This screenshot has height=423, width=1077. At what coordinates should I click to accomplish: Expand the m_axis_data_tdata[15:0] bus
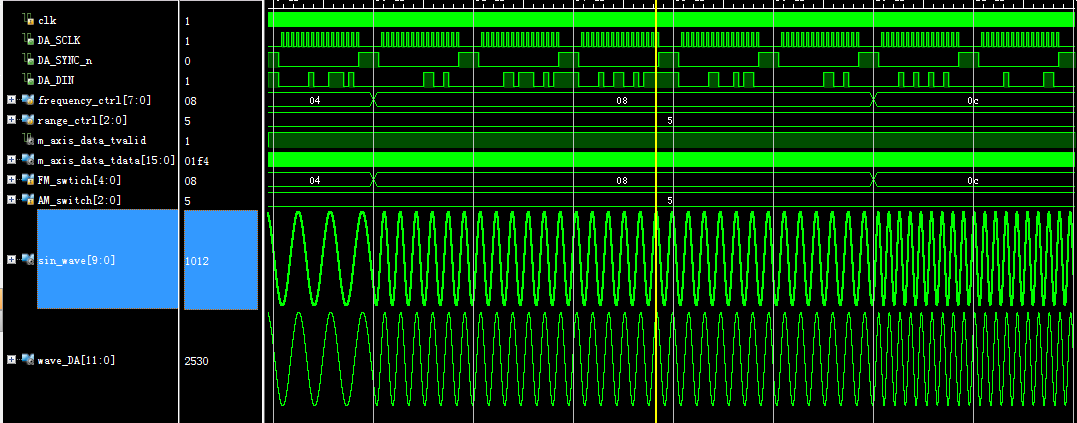pos(10,160)
